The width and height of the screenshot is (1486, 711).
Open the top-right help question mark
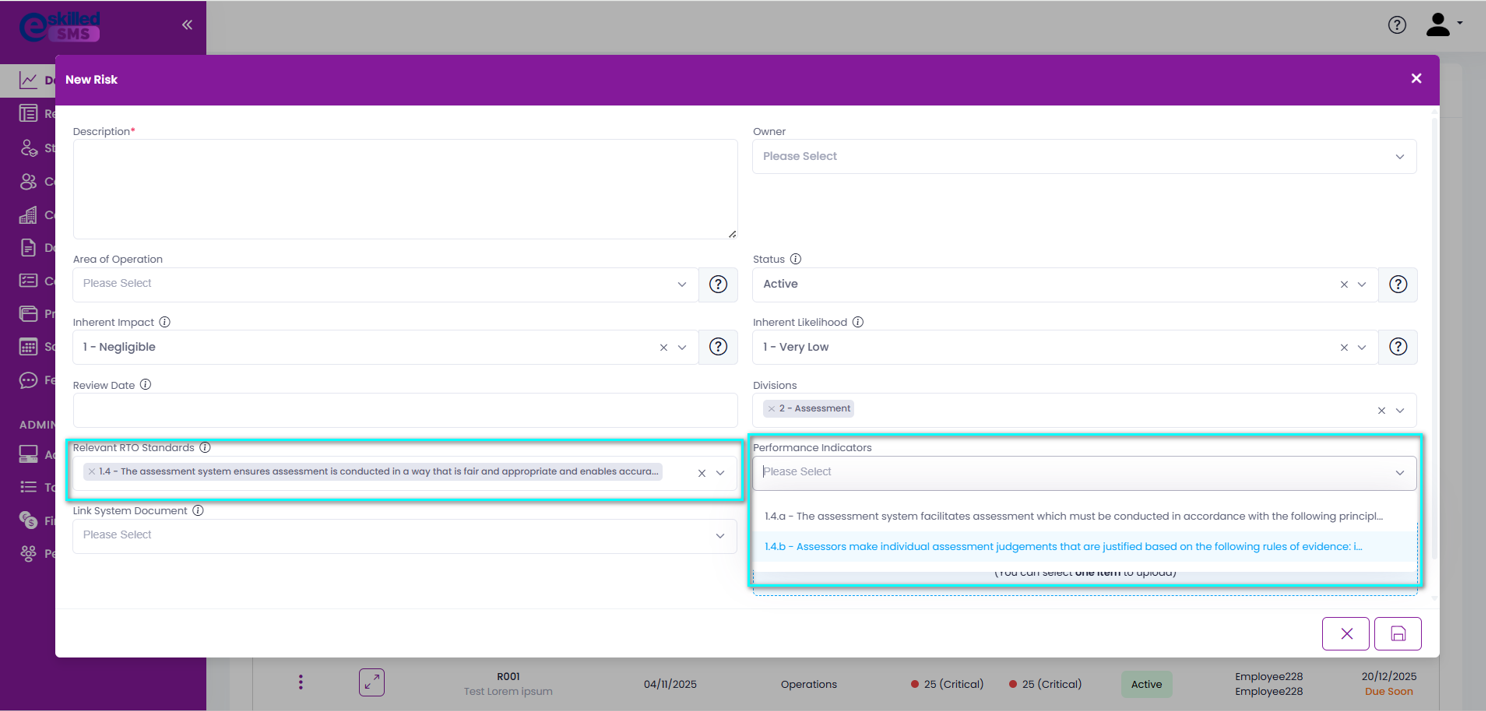1397,26
